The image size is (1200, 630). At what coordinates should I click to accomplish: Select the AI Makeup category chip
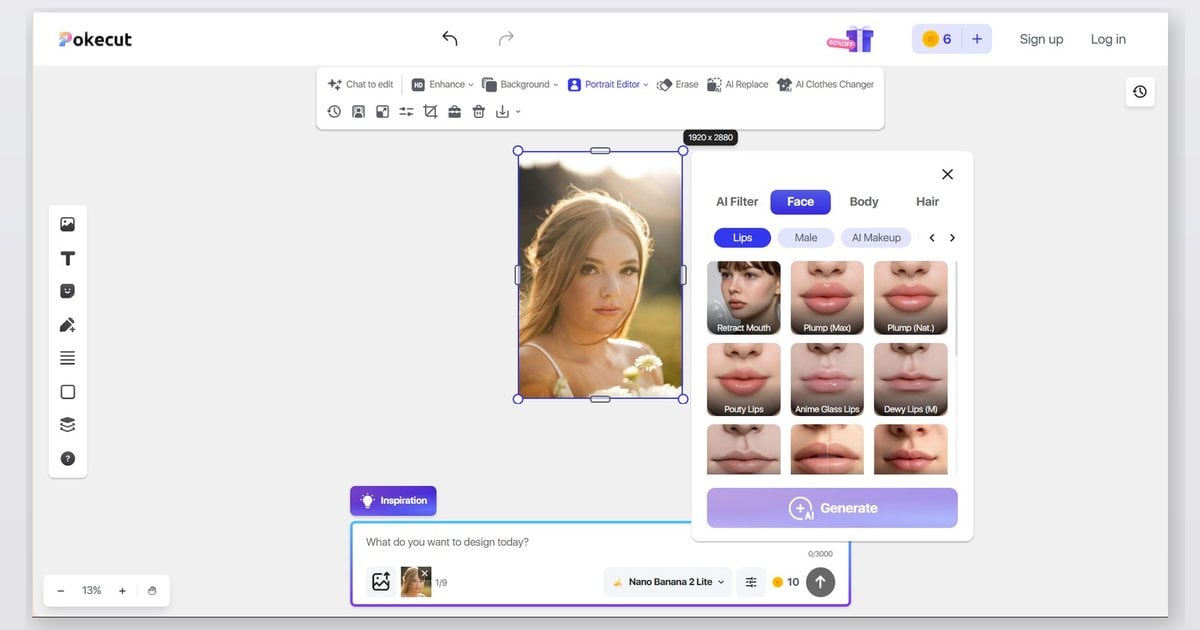click(876, 238)
